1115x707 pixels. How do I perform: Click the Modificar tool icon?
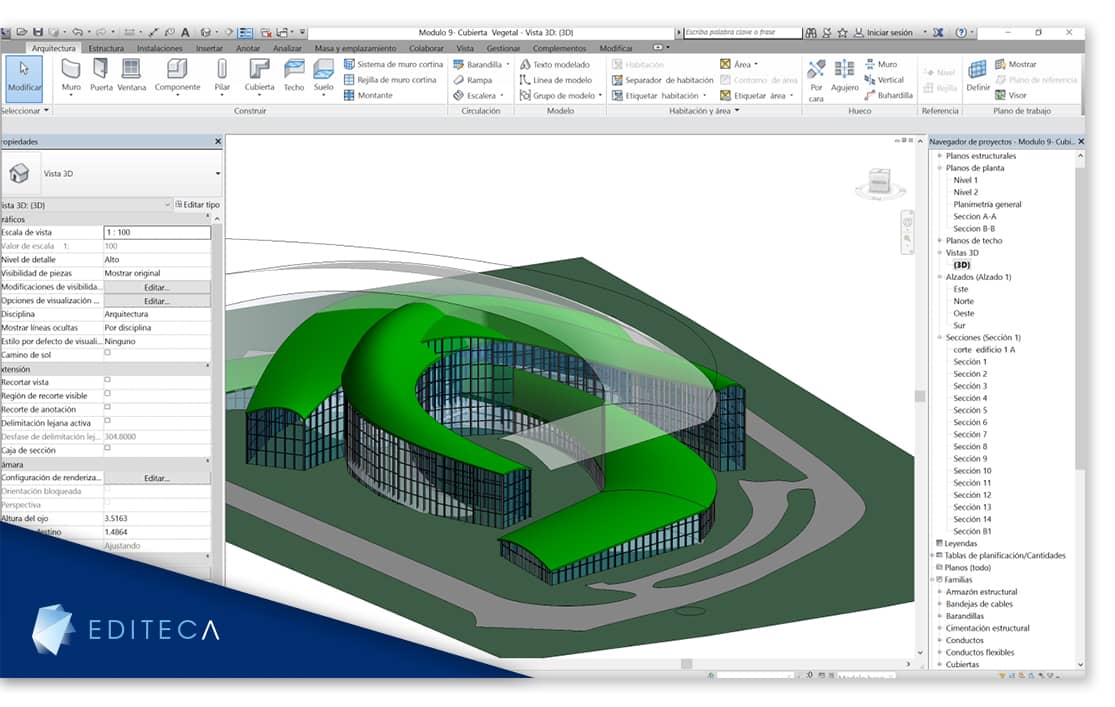point(24,78)
